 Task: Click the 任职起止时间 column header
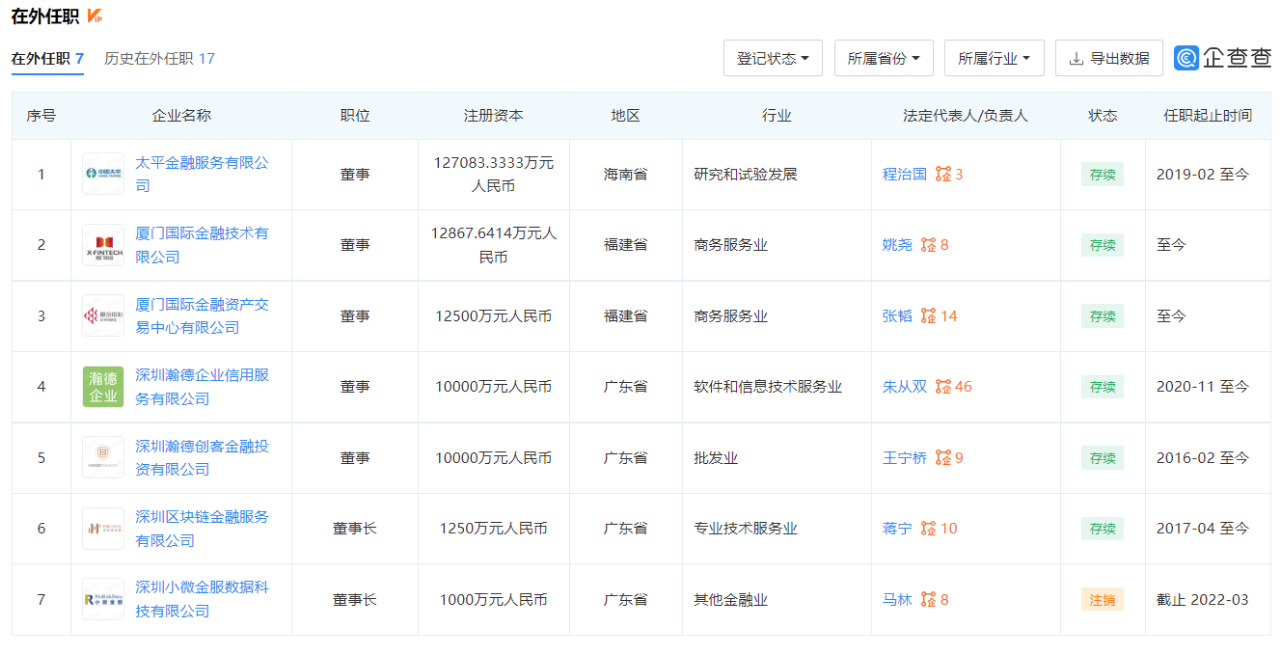click(1208, 116)
